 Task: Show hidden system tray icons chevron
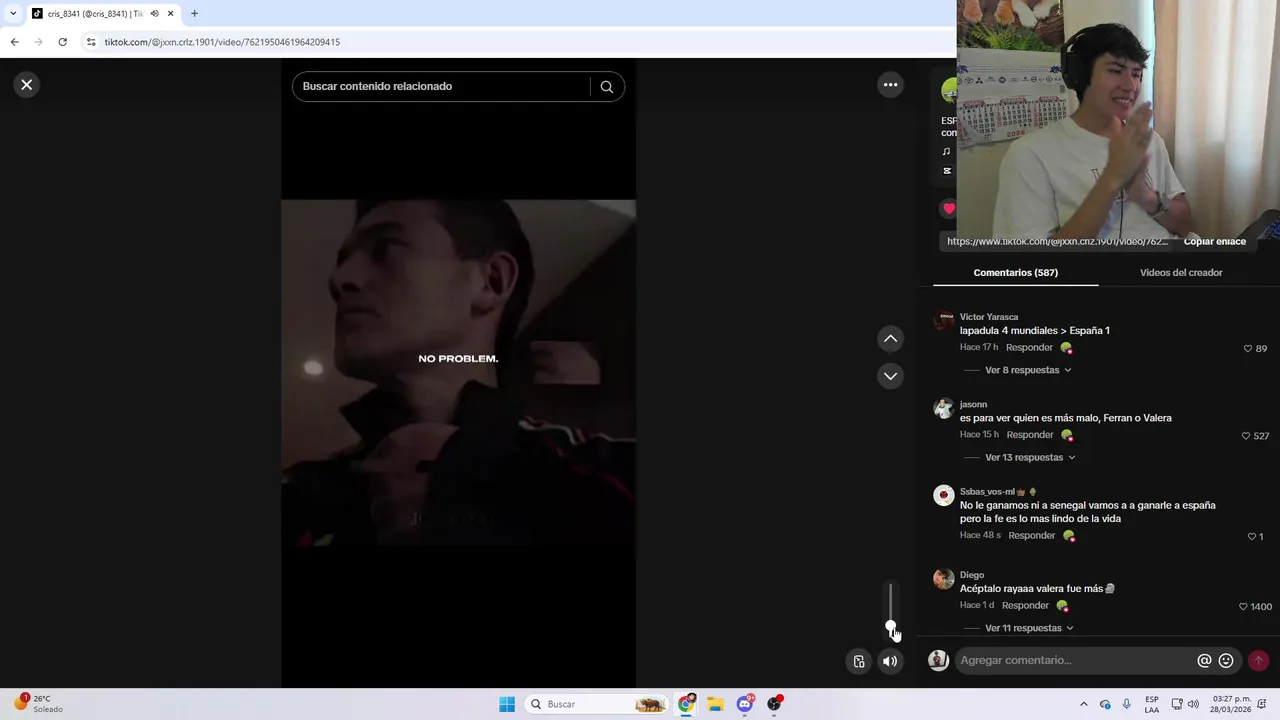pos(1083,704)
